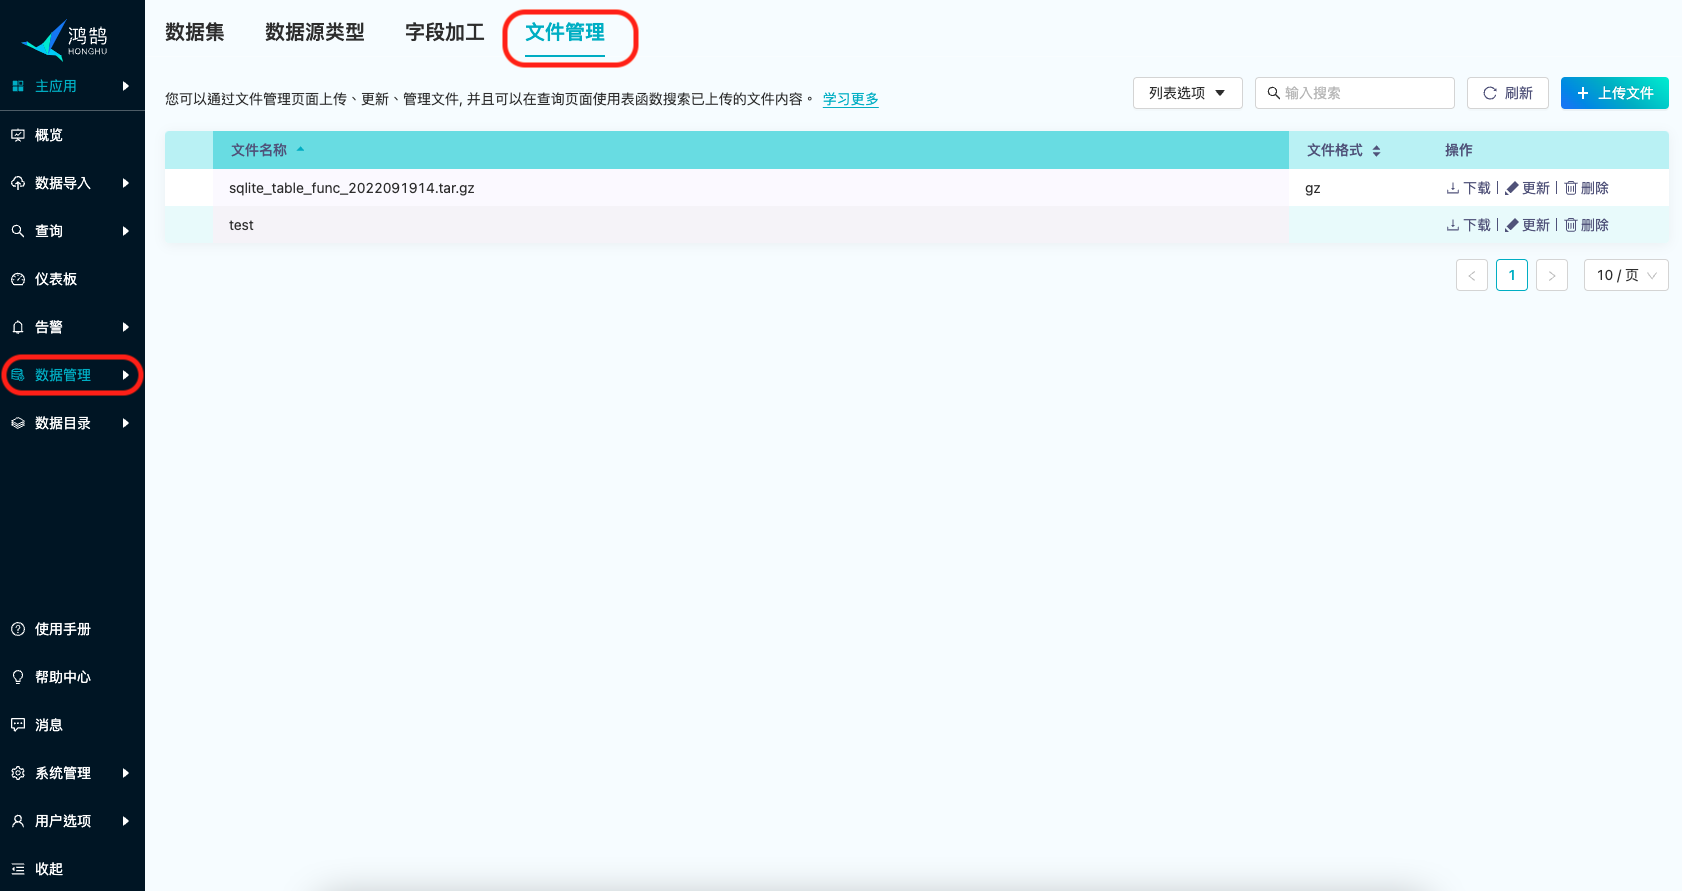This screenshot has height=891, width=1682.
Task: Click the 数据目录 layers icon
Action: (x=18, y=423)
